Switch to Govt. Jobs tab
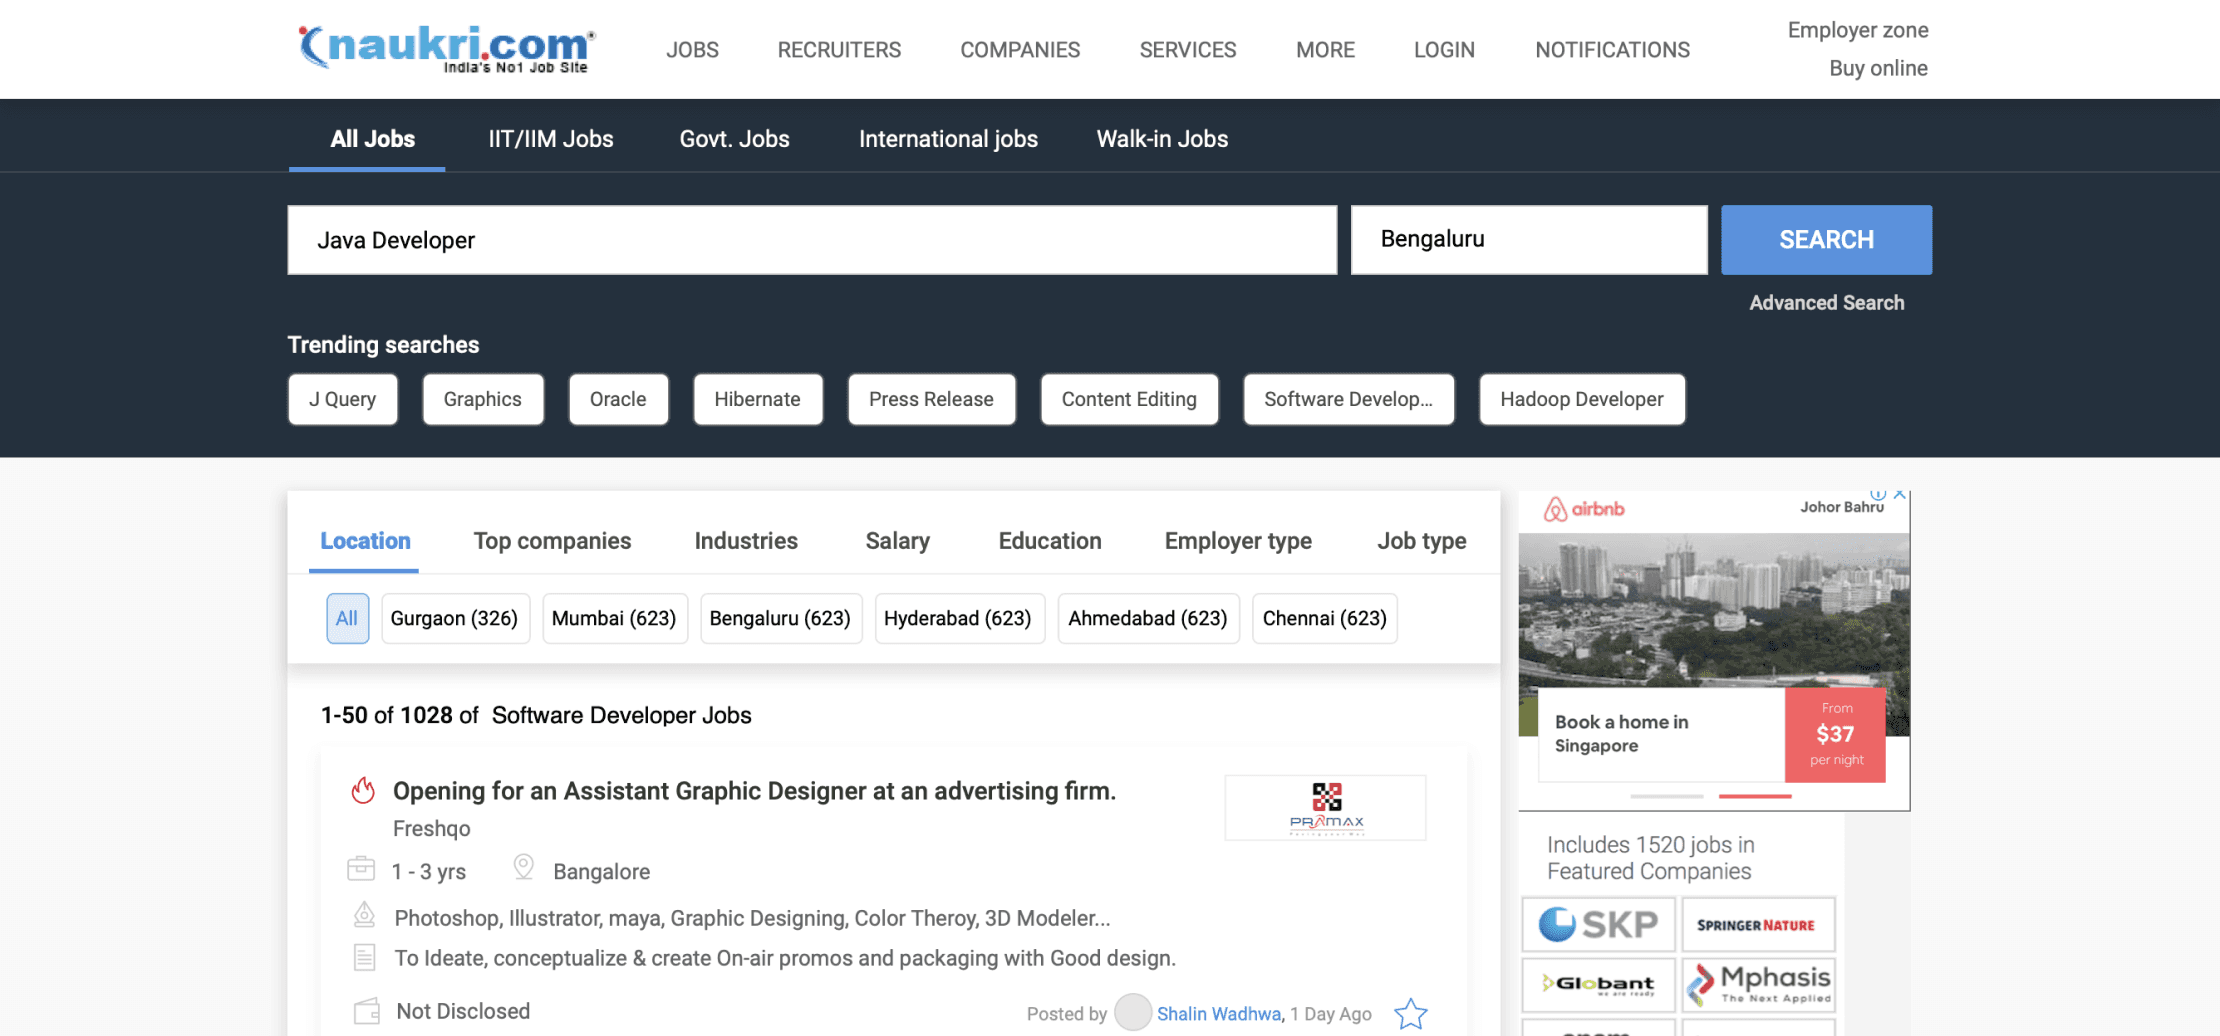 click(x=734, y=139)
